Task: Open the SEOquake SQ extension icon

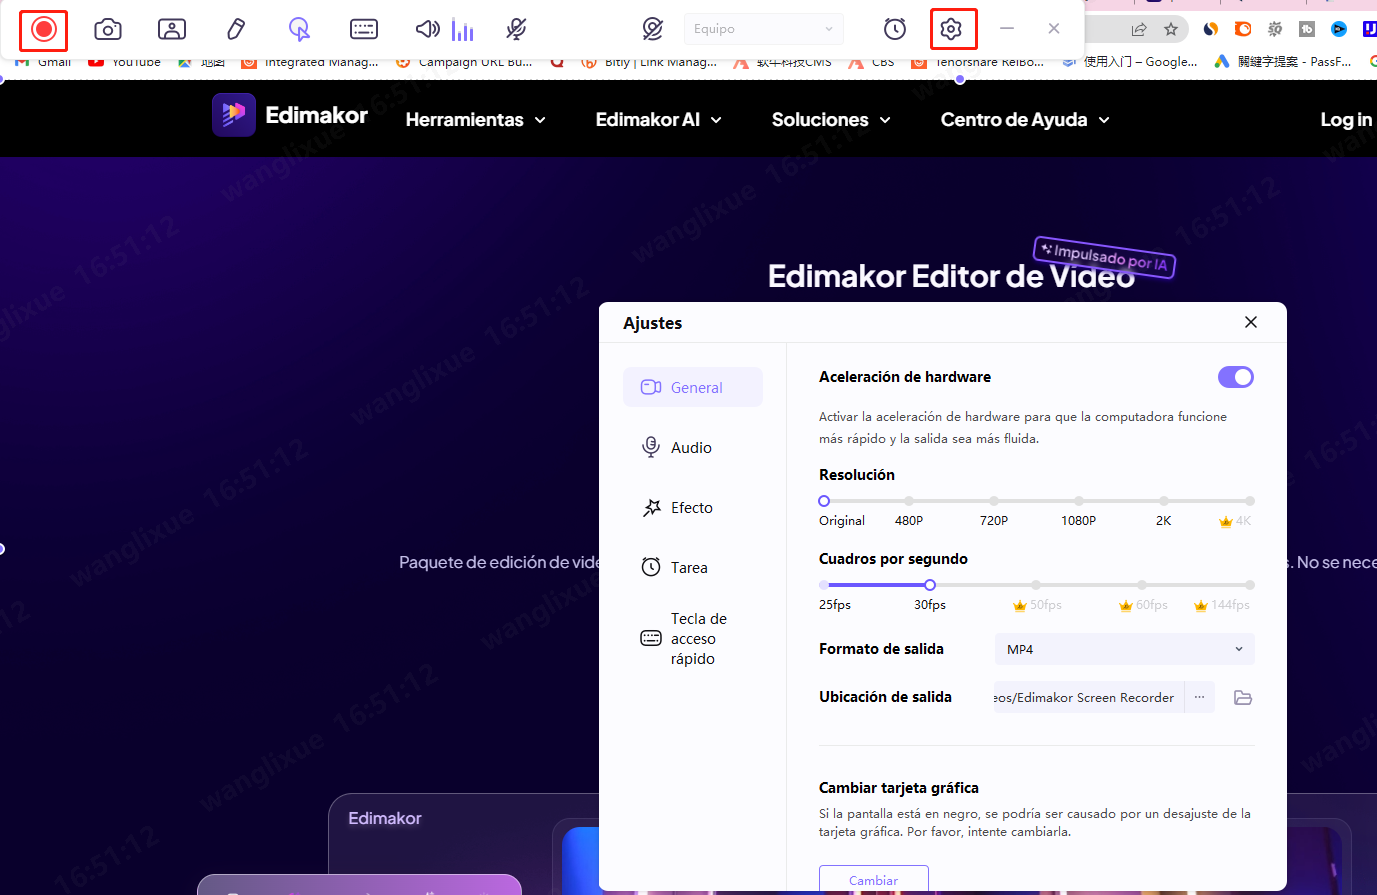Action: click(x=1275, y=29)
